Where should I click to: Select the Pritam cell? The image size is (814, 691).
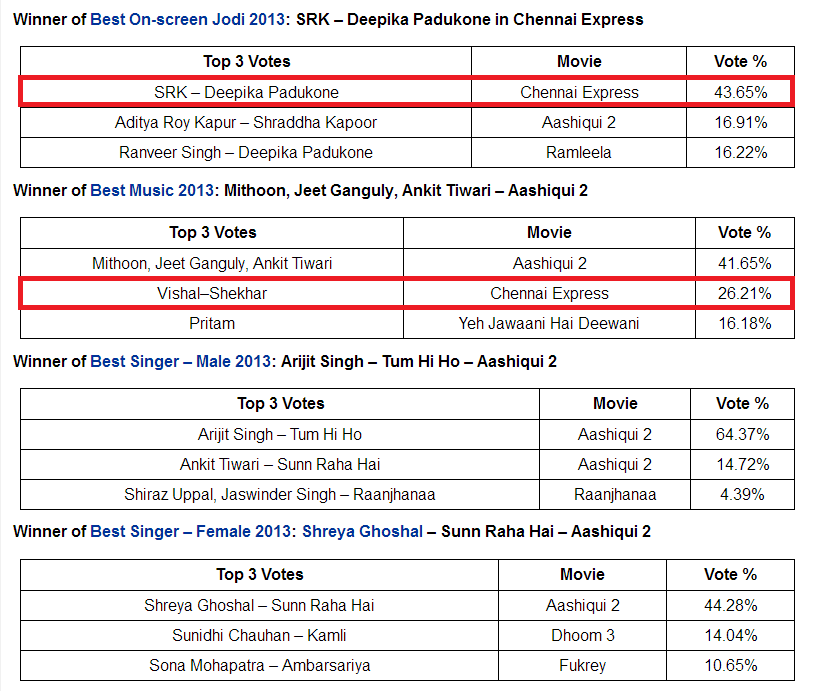212,323
